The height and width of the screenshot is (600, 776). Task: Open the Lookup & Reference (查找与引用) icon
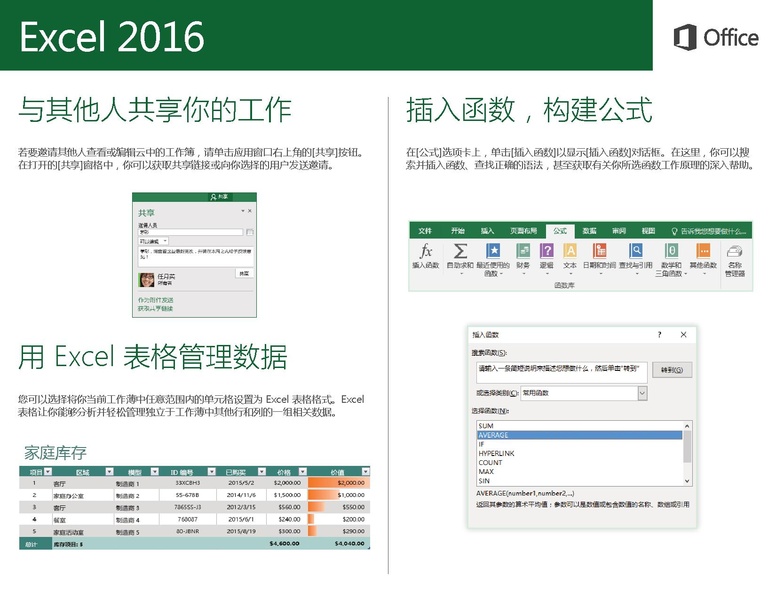tap(636, 251)
